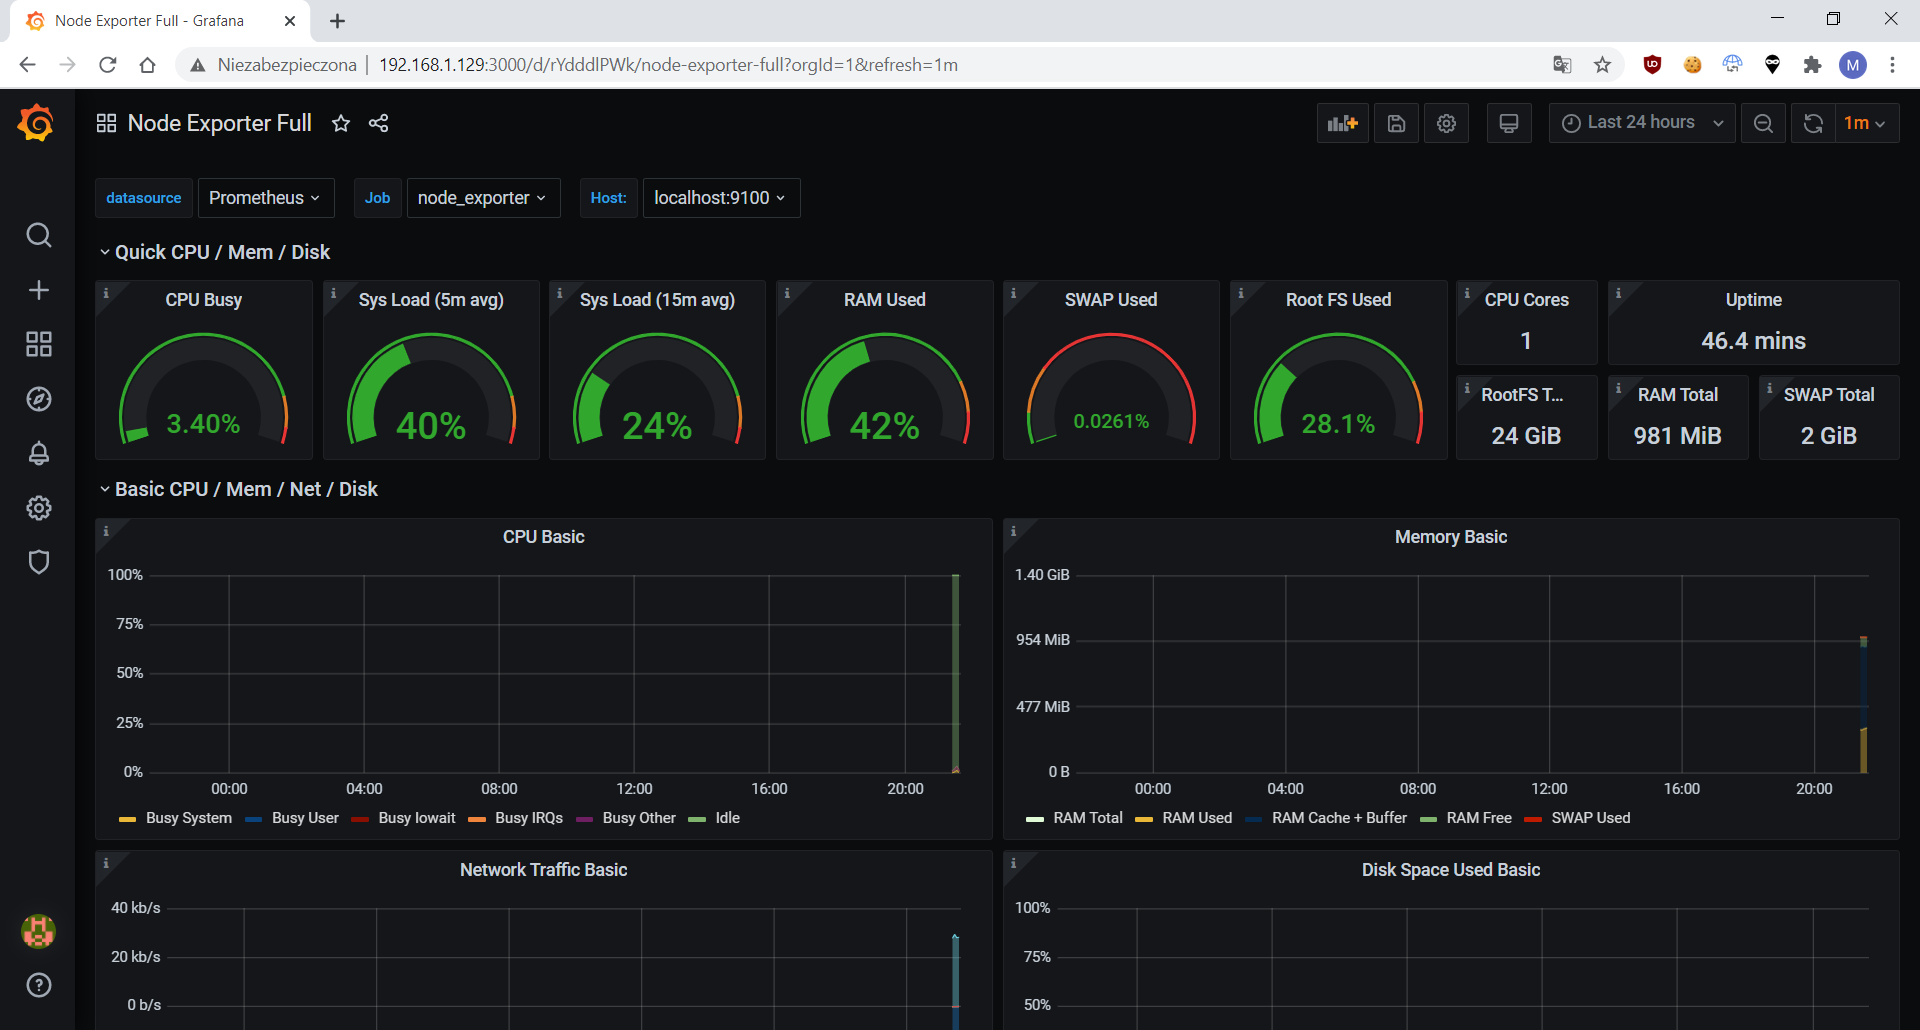Viewport: 1920px width, 1030px height.
Task: Click info icon on SWAP Used panel
Action: pos(1013,293)
